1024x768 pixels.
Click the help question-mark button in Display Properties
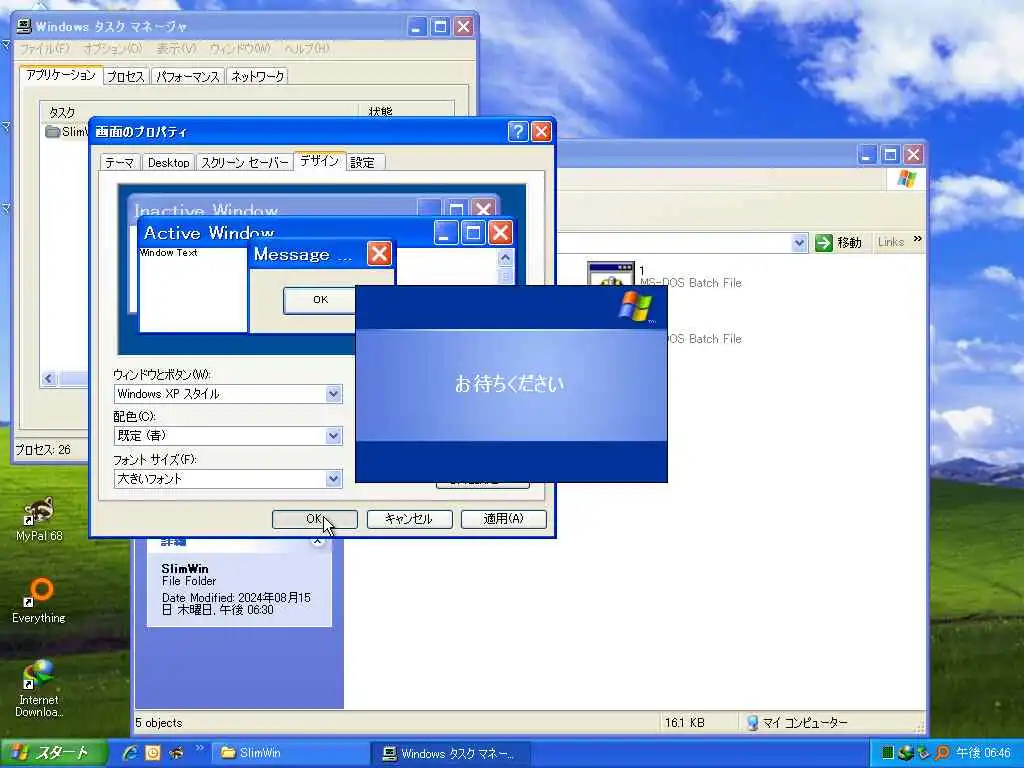coord(517,132)
